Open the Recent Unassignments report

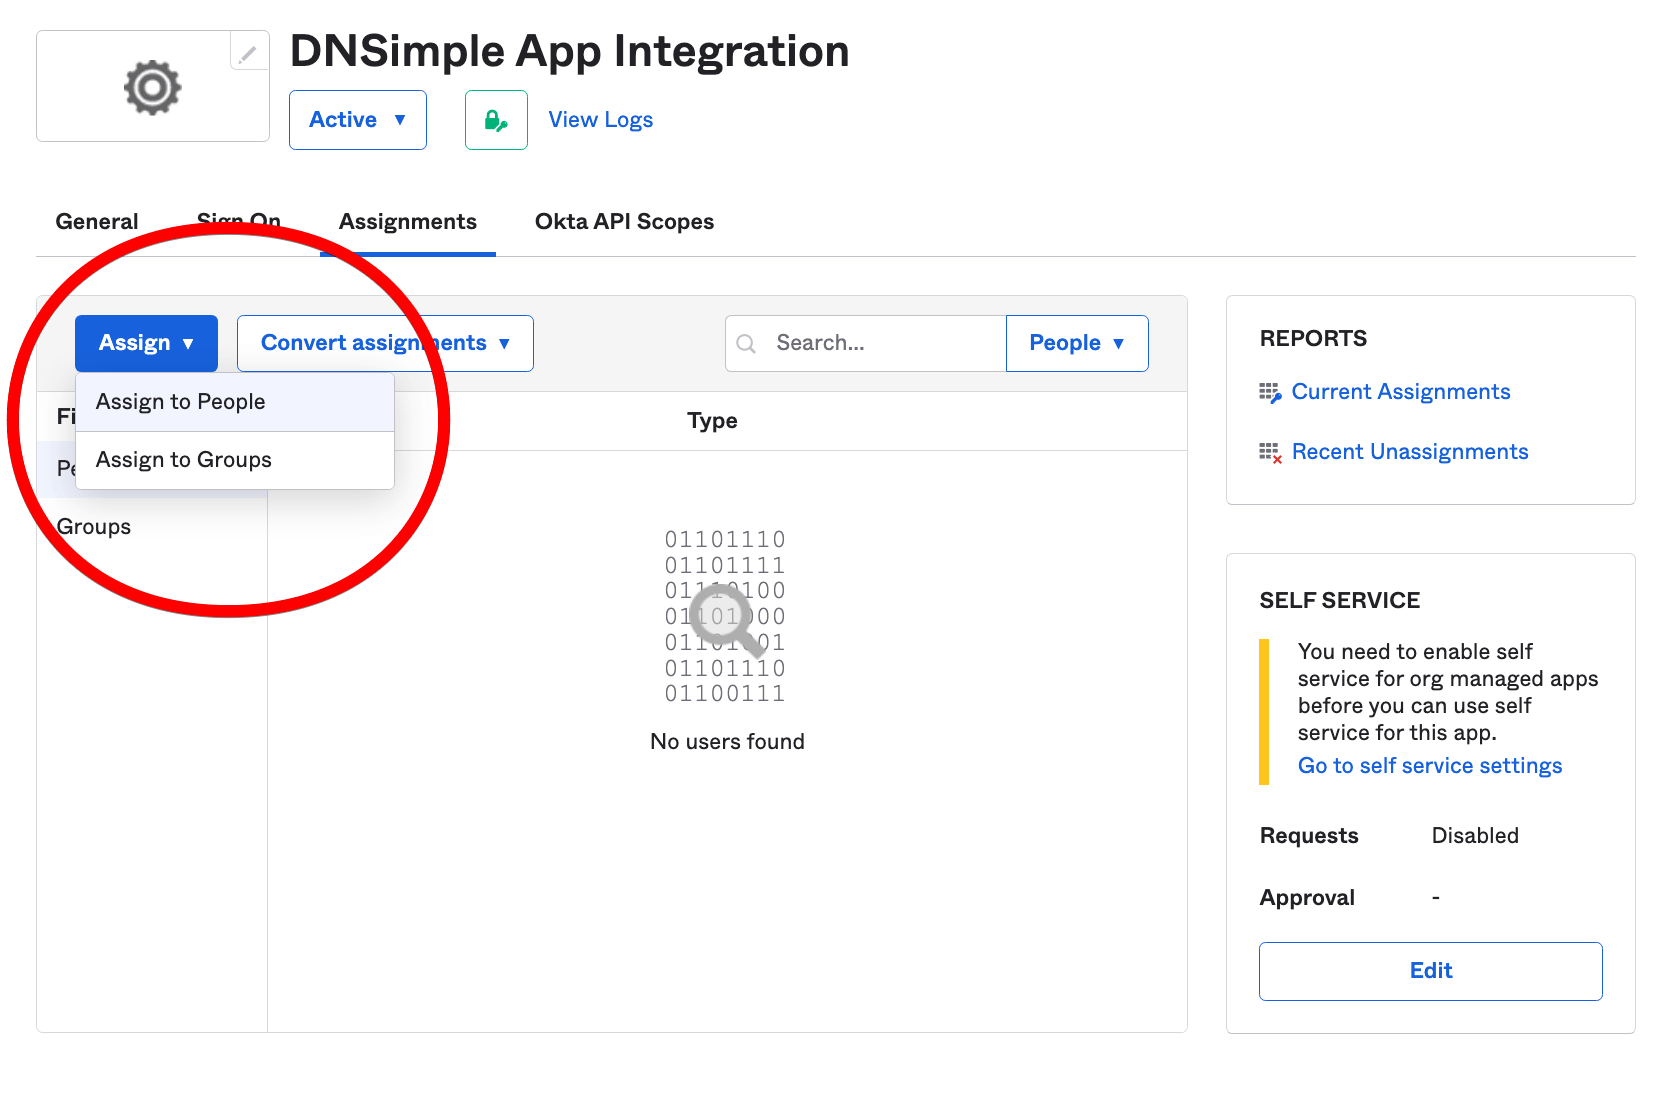[1410, 452]
